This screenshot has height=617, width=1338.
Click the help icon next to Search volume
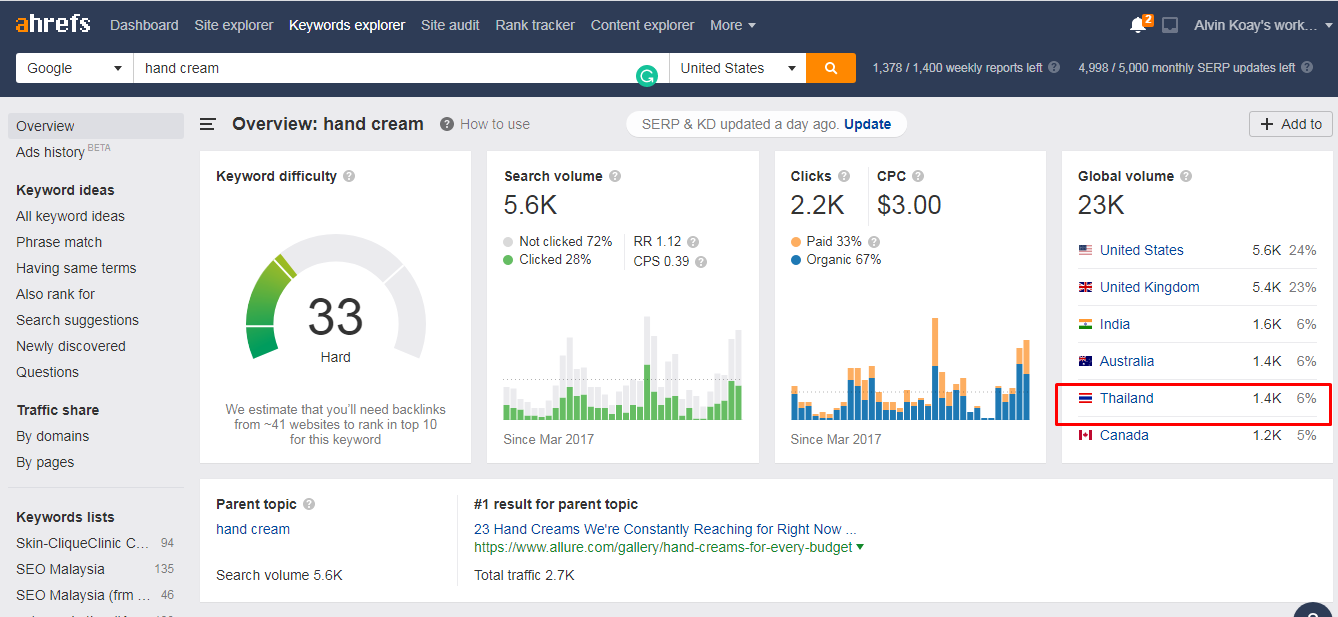pos(615,176)
